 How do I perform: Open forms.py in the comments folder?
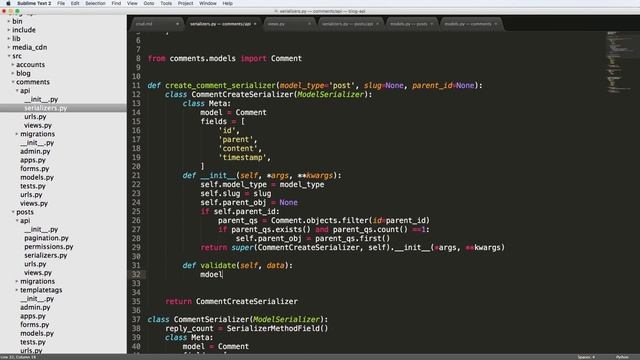pyautogui.click(x=35, y=169)
